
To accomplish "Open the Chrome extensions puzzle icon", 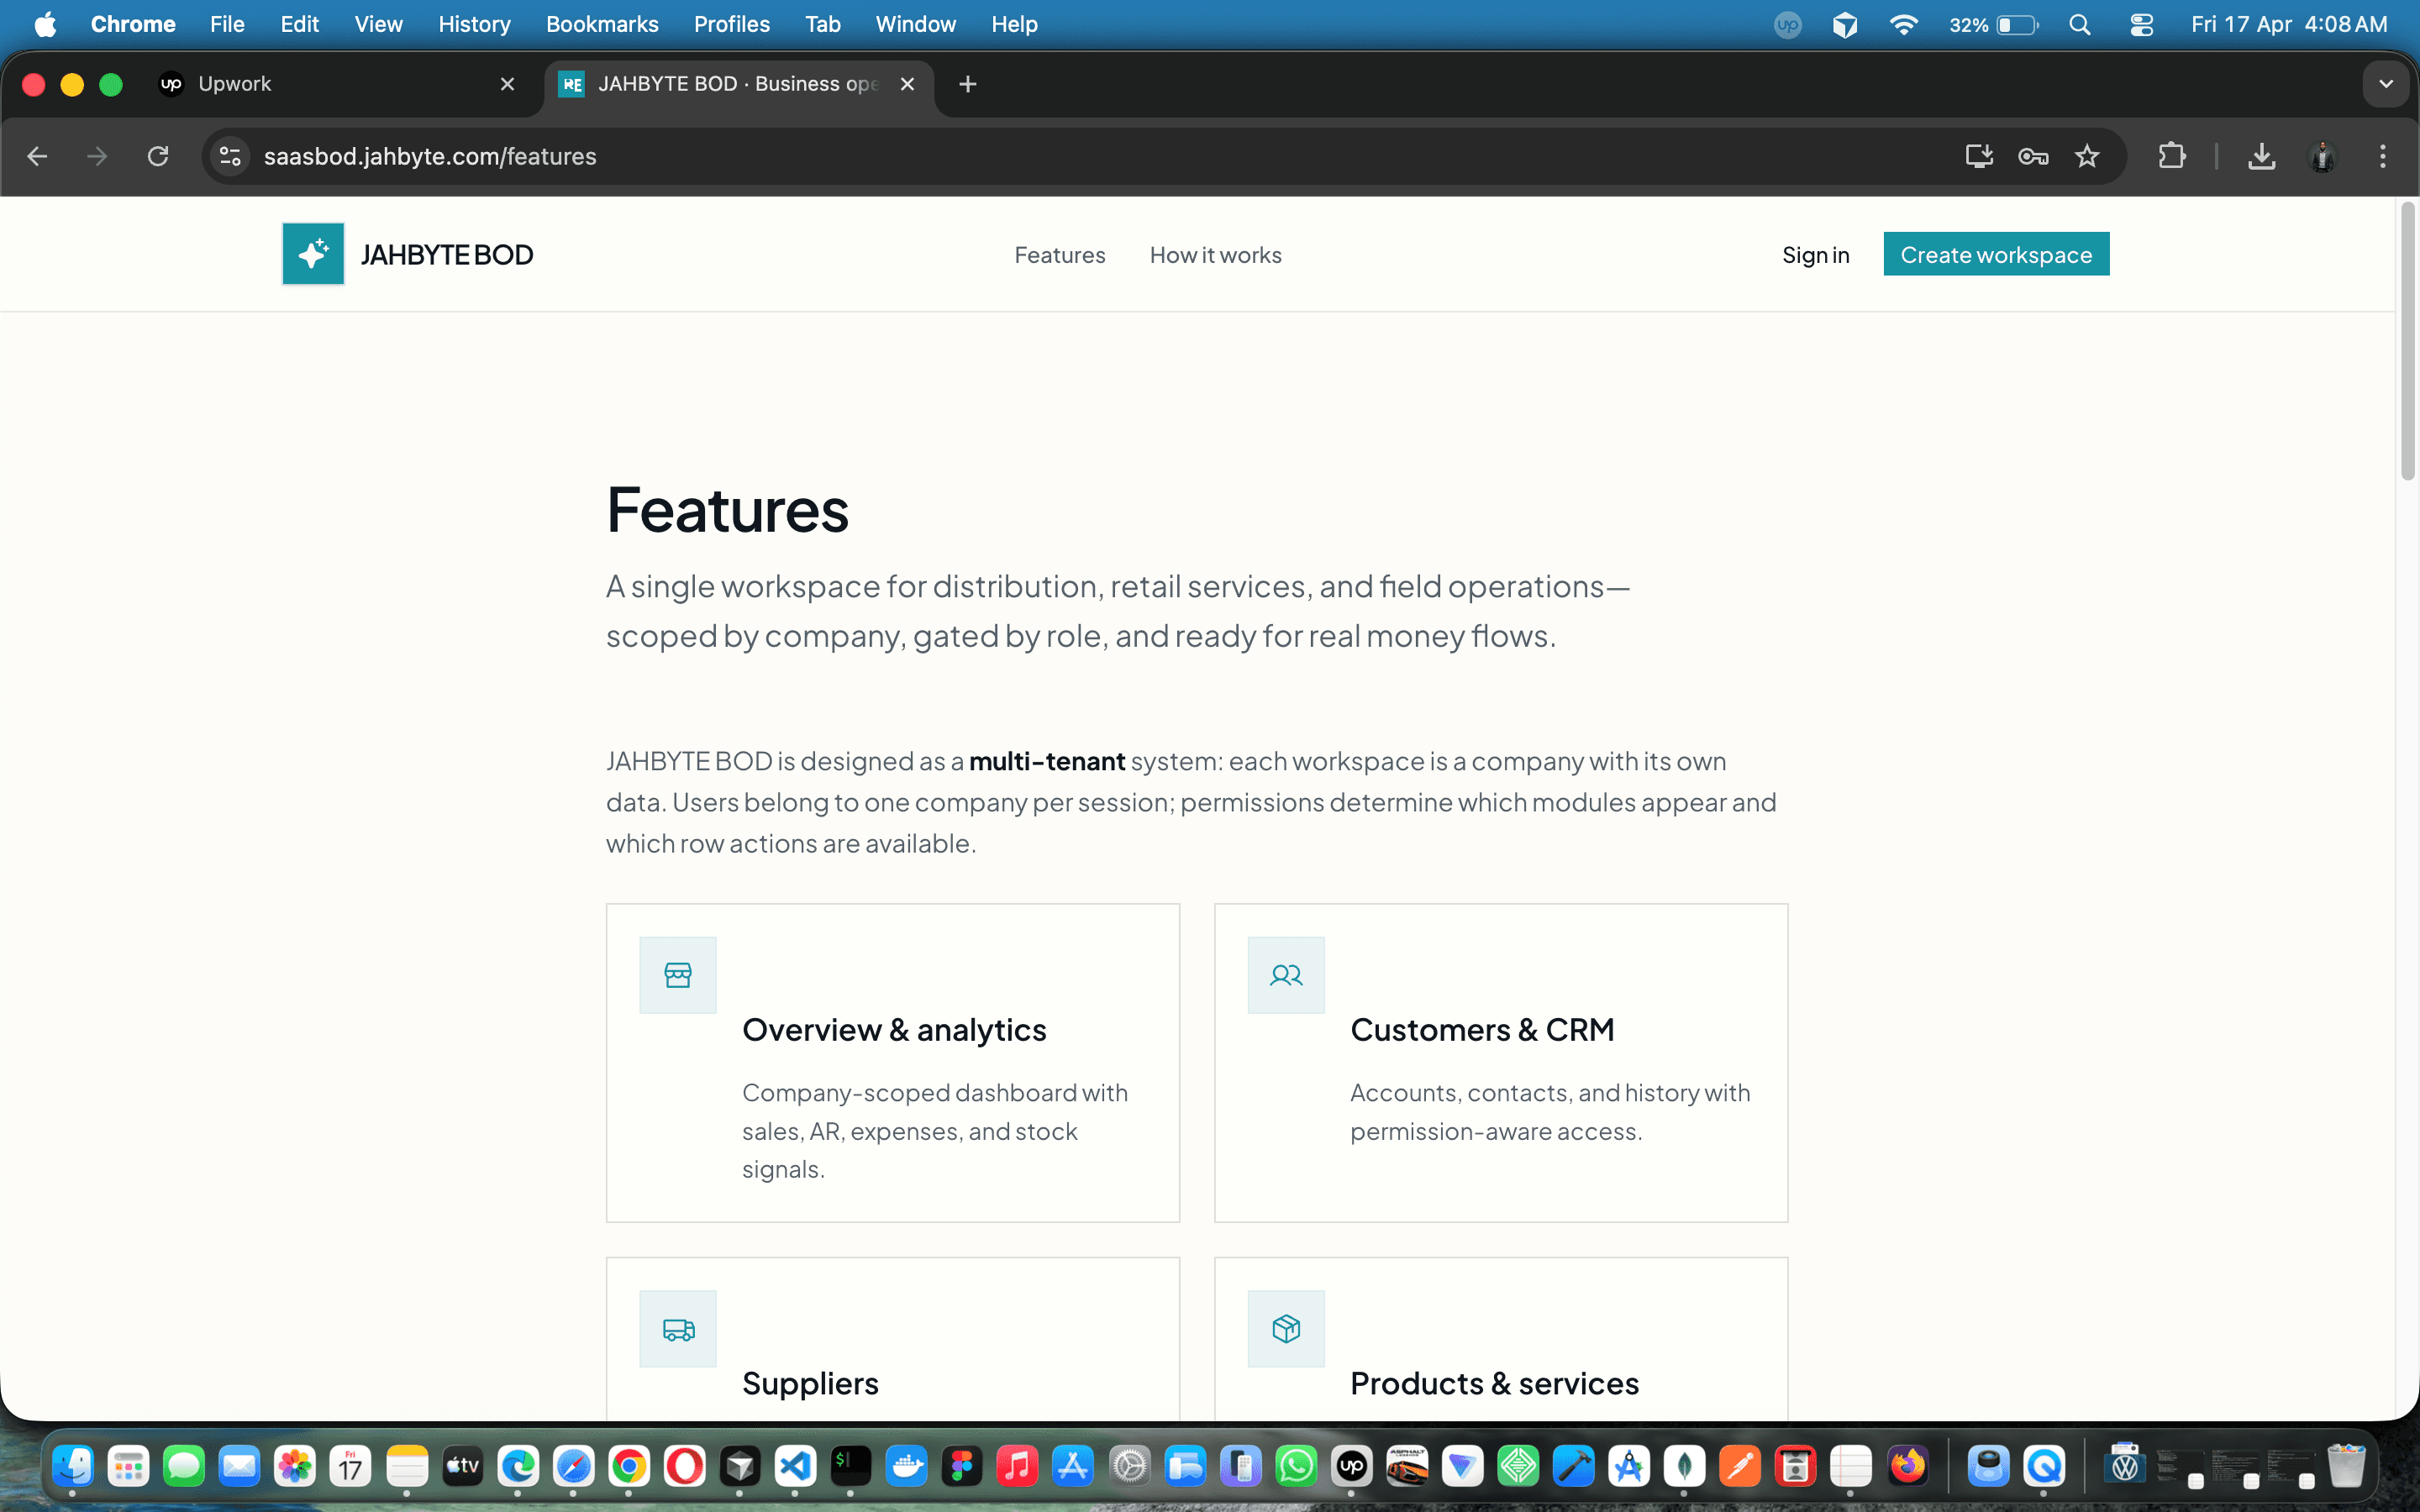I will point(2171,156).
